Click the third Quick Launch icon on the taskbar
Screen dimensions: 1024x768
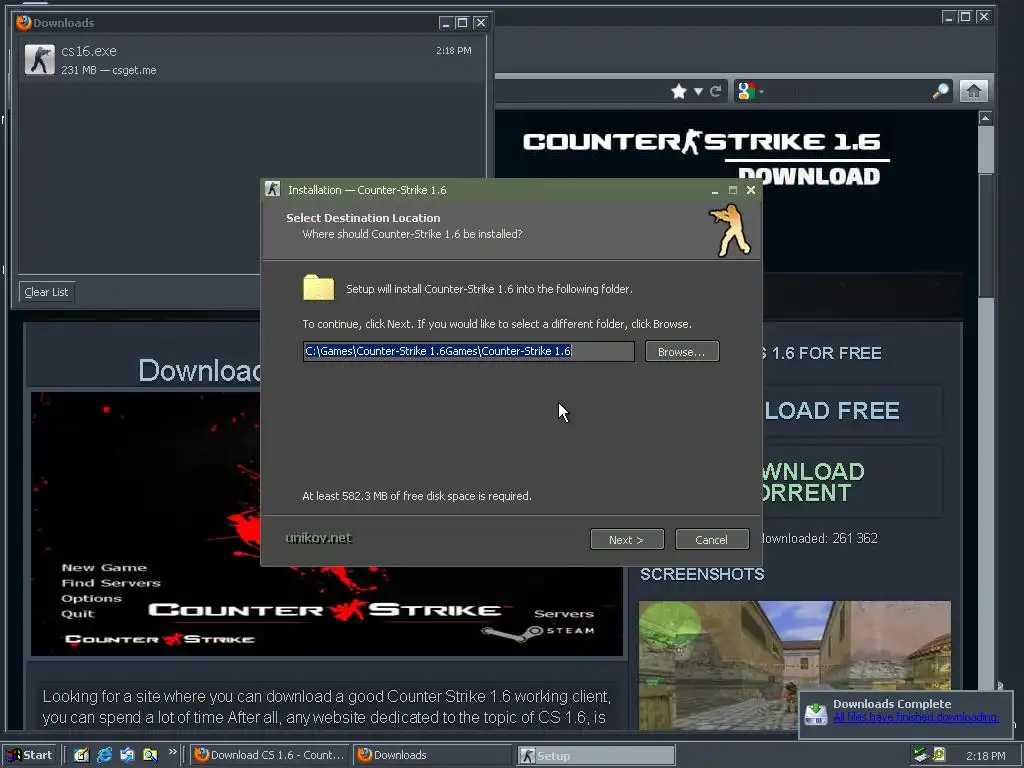[127, 755]
